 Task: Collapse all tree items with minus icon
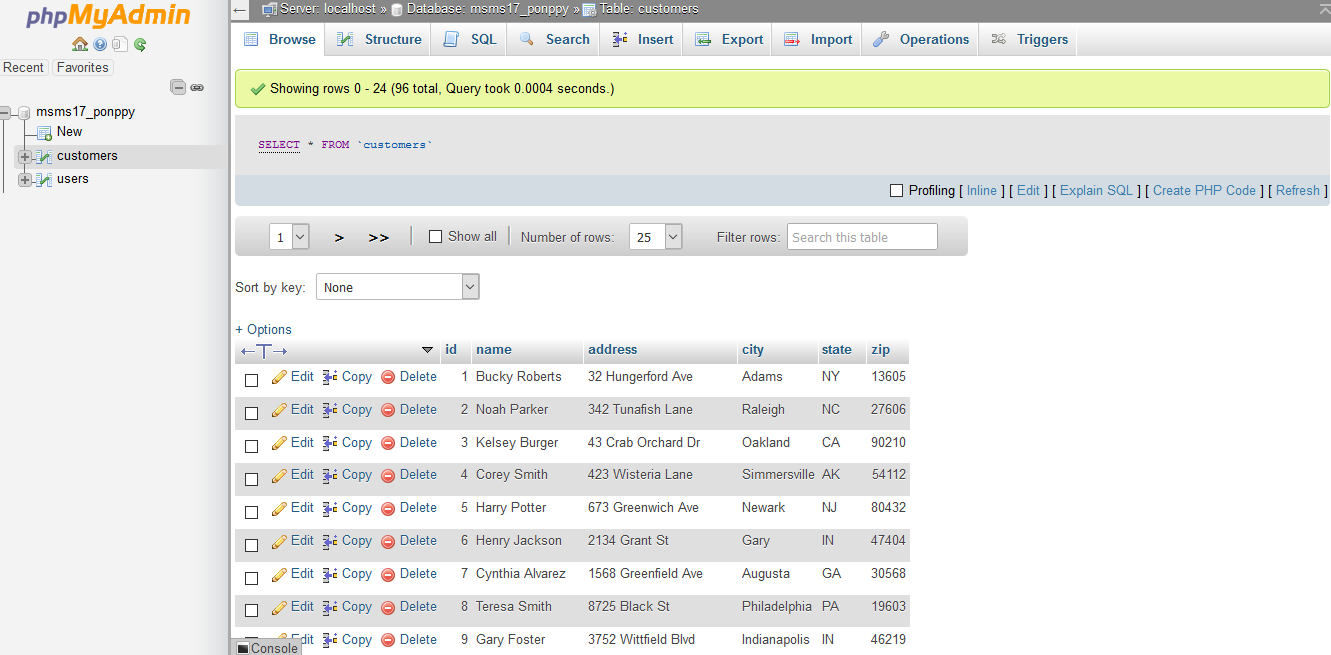[178, 87]
